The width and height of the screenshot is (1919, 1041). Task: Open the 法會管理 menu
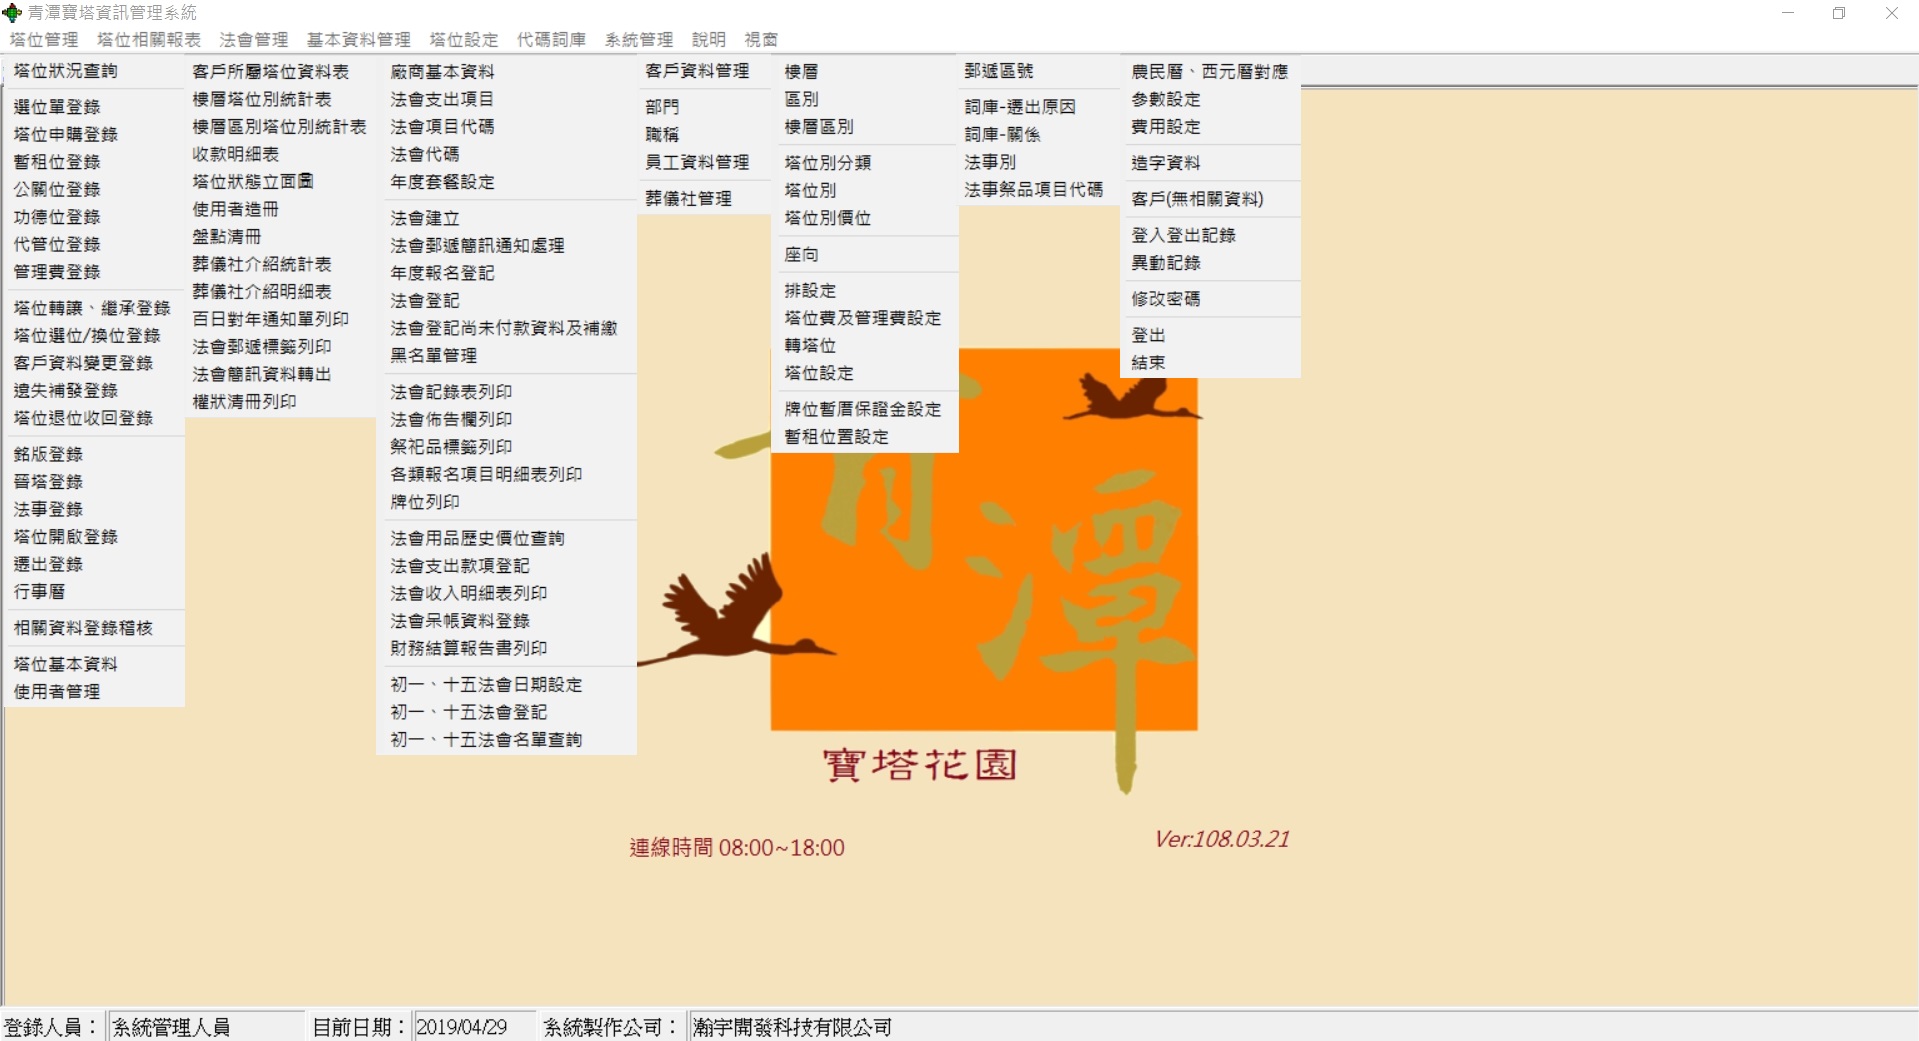point(254,40)
